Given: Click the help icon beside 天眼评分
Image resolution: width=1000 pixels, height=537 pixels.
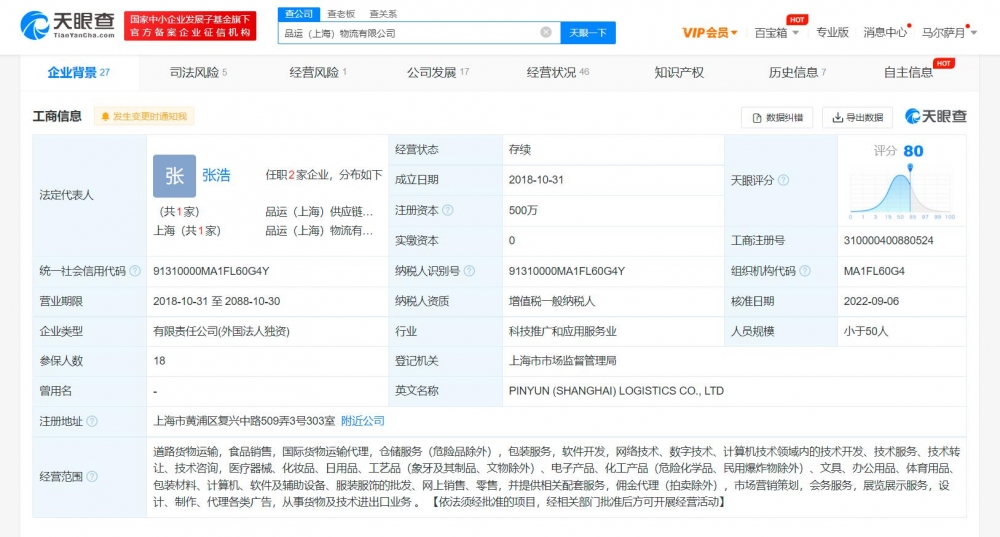Looking at the screenshot, I should coord(783,180).
